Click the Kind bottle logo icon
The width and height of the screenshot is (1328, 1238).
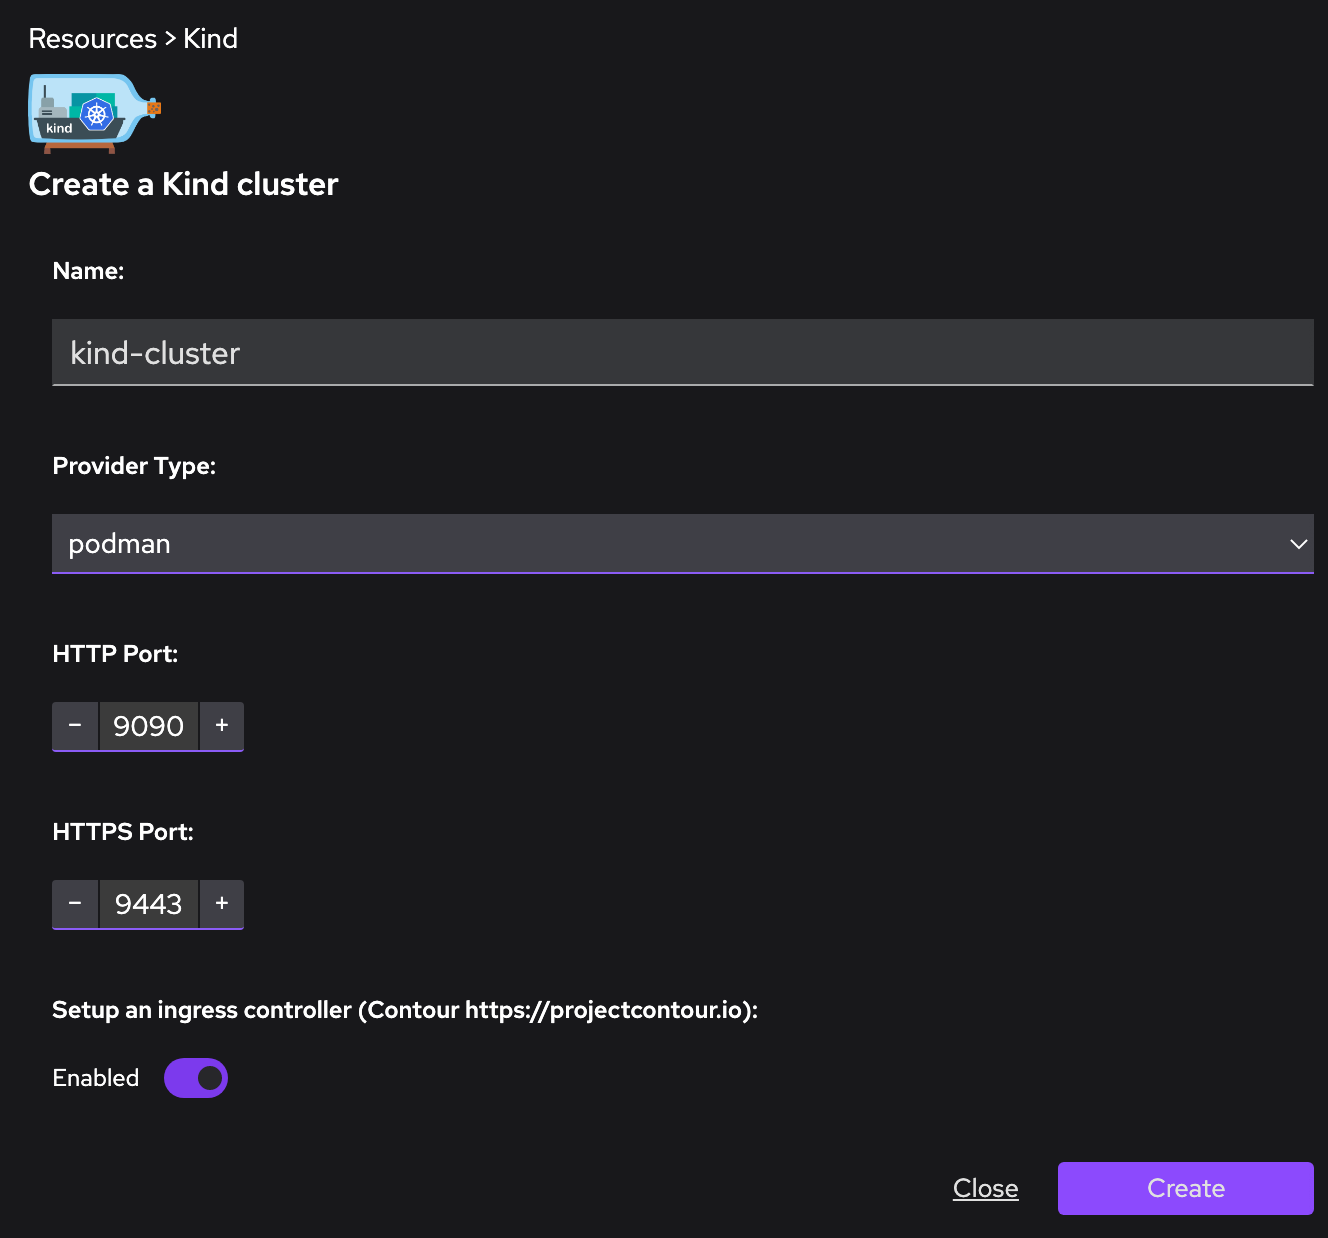coord(94,113)
